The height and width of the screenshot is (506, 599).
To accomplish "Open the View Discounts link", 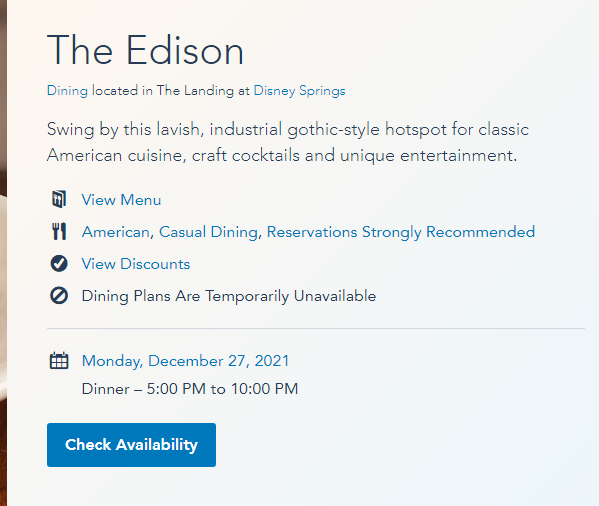I will click(x=136, y=264).
